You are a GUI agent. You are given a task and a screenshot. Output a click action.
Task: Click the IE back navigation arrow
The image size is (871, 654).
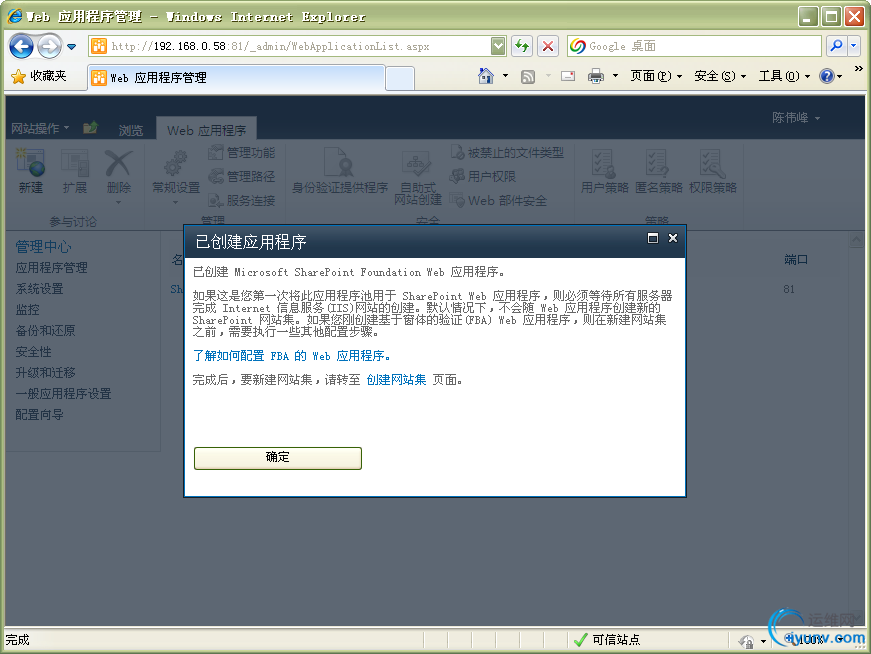coord(22,46)
